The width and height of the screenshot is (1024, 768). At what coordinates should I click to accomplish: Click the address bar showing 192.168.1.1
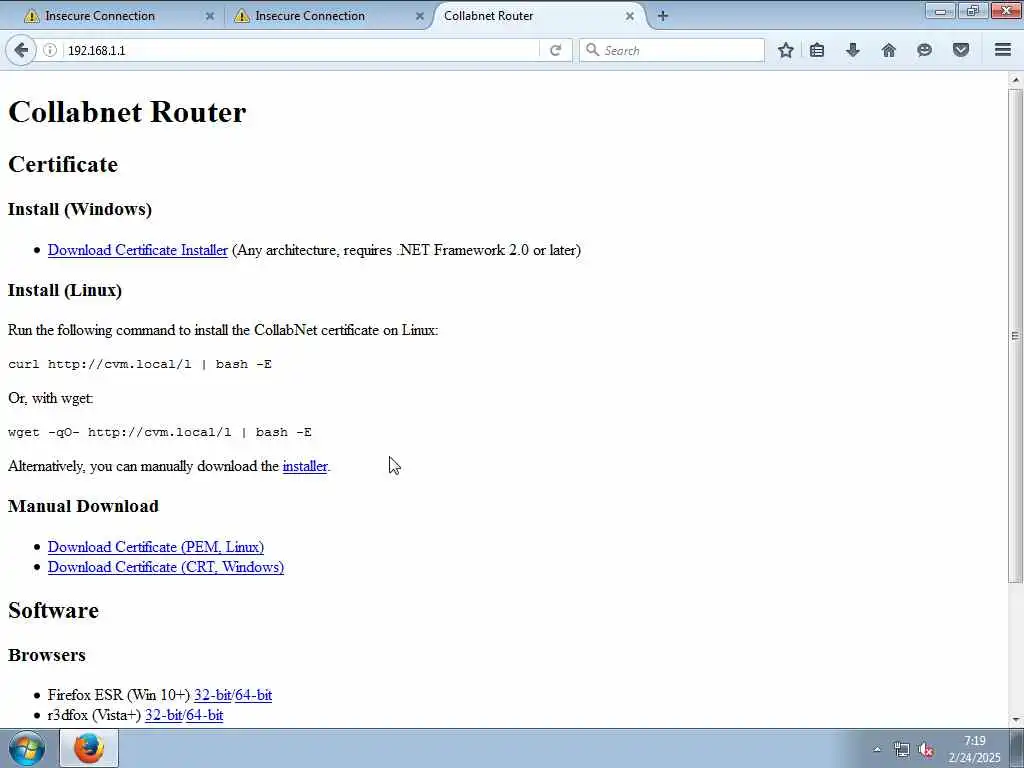300,50
